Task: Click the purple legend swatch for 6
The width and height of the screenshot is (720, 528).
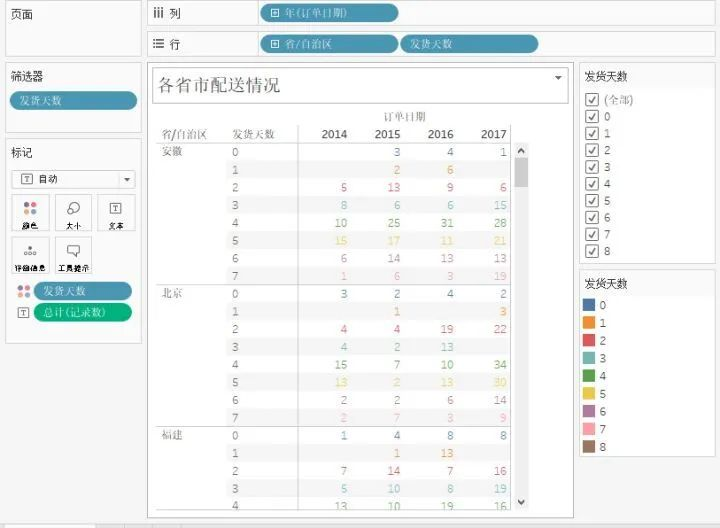Action: coord(589,411)
